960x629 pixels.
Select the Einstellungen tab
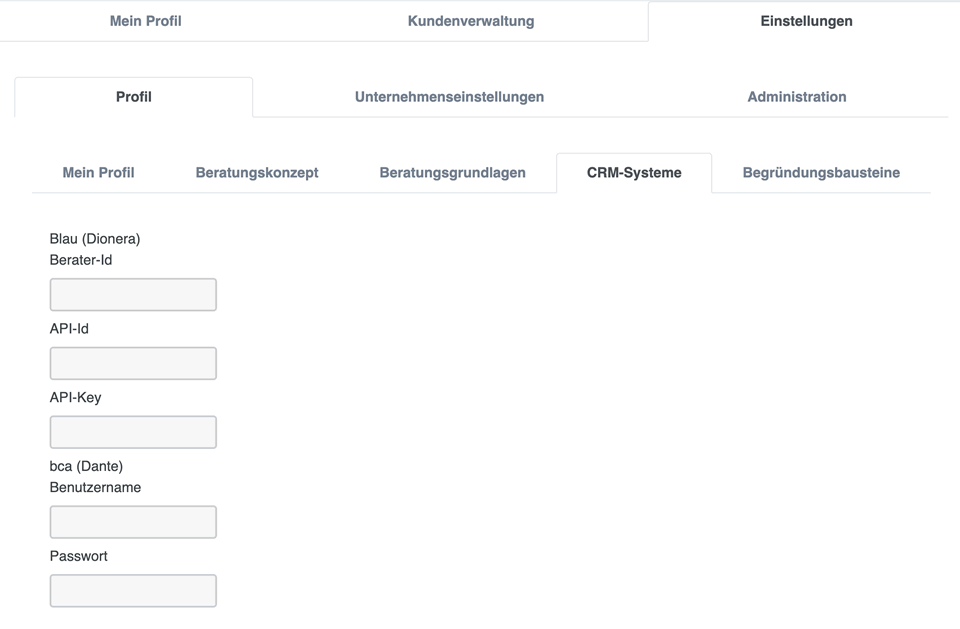806,21
